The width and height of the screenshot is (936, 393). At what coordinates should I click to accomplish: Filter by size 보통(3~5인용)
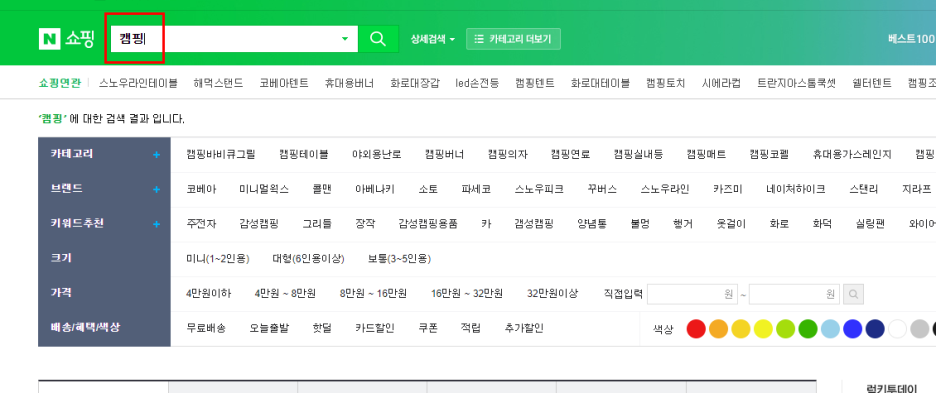point(399,259)
